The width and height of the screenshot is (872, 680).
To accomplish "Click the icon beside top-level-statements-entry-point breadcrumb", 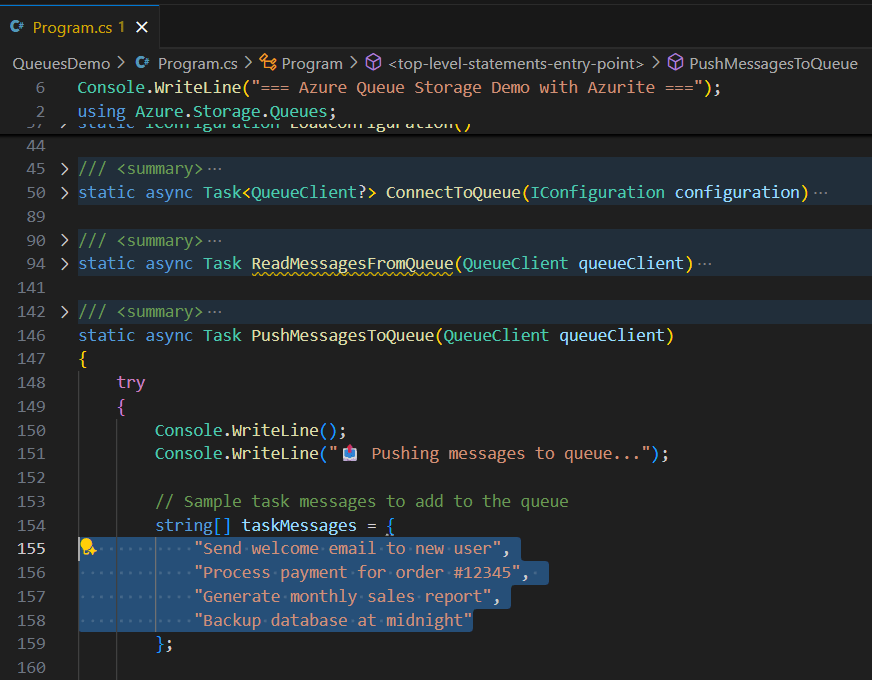I will (373, 63).
